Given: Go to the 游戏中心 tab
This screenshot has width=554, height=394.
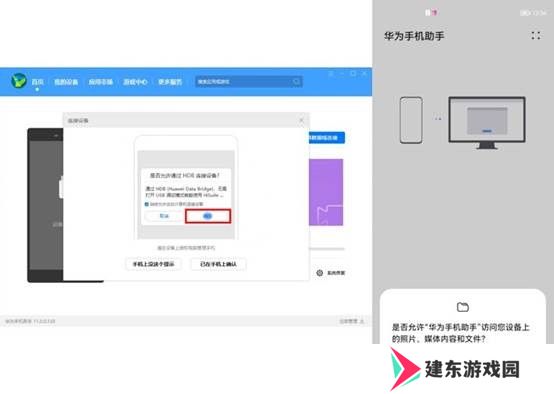Looking at the screenshot, I should click(x=135, y=82).
